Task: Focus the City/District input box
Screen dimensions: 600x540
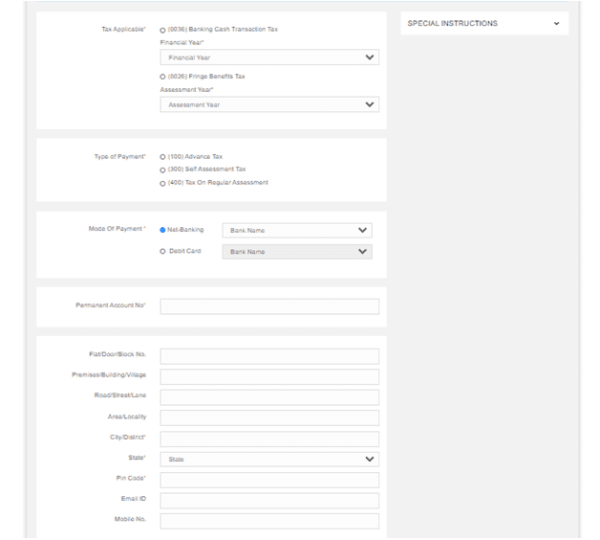Action: point(269,439)
